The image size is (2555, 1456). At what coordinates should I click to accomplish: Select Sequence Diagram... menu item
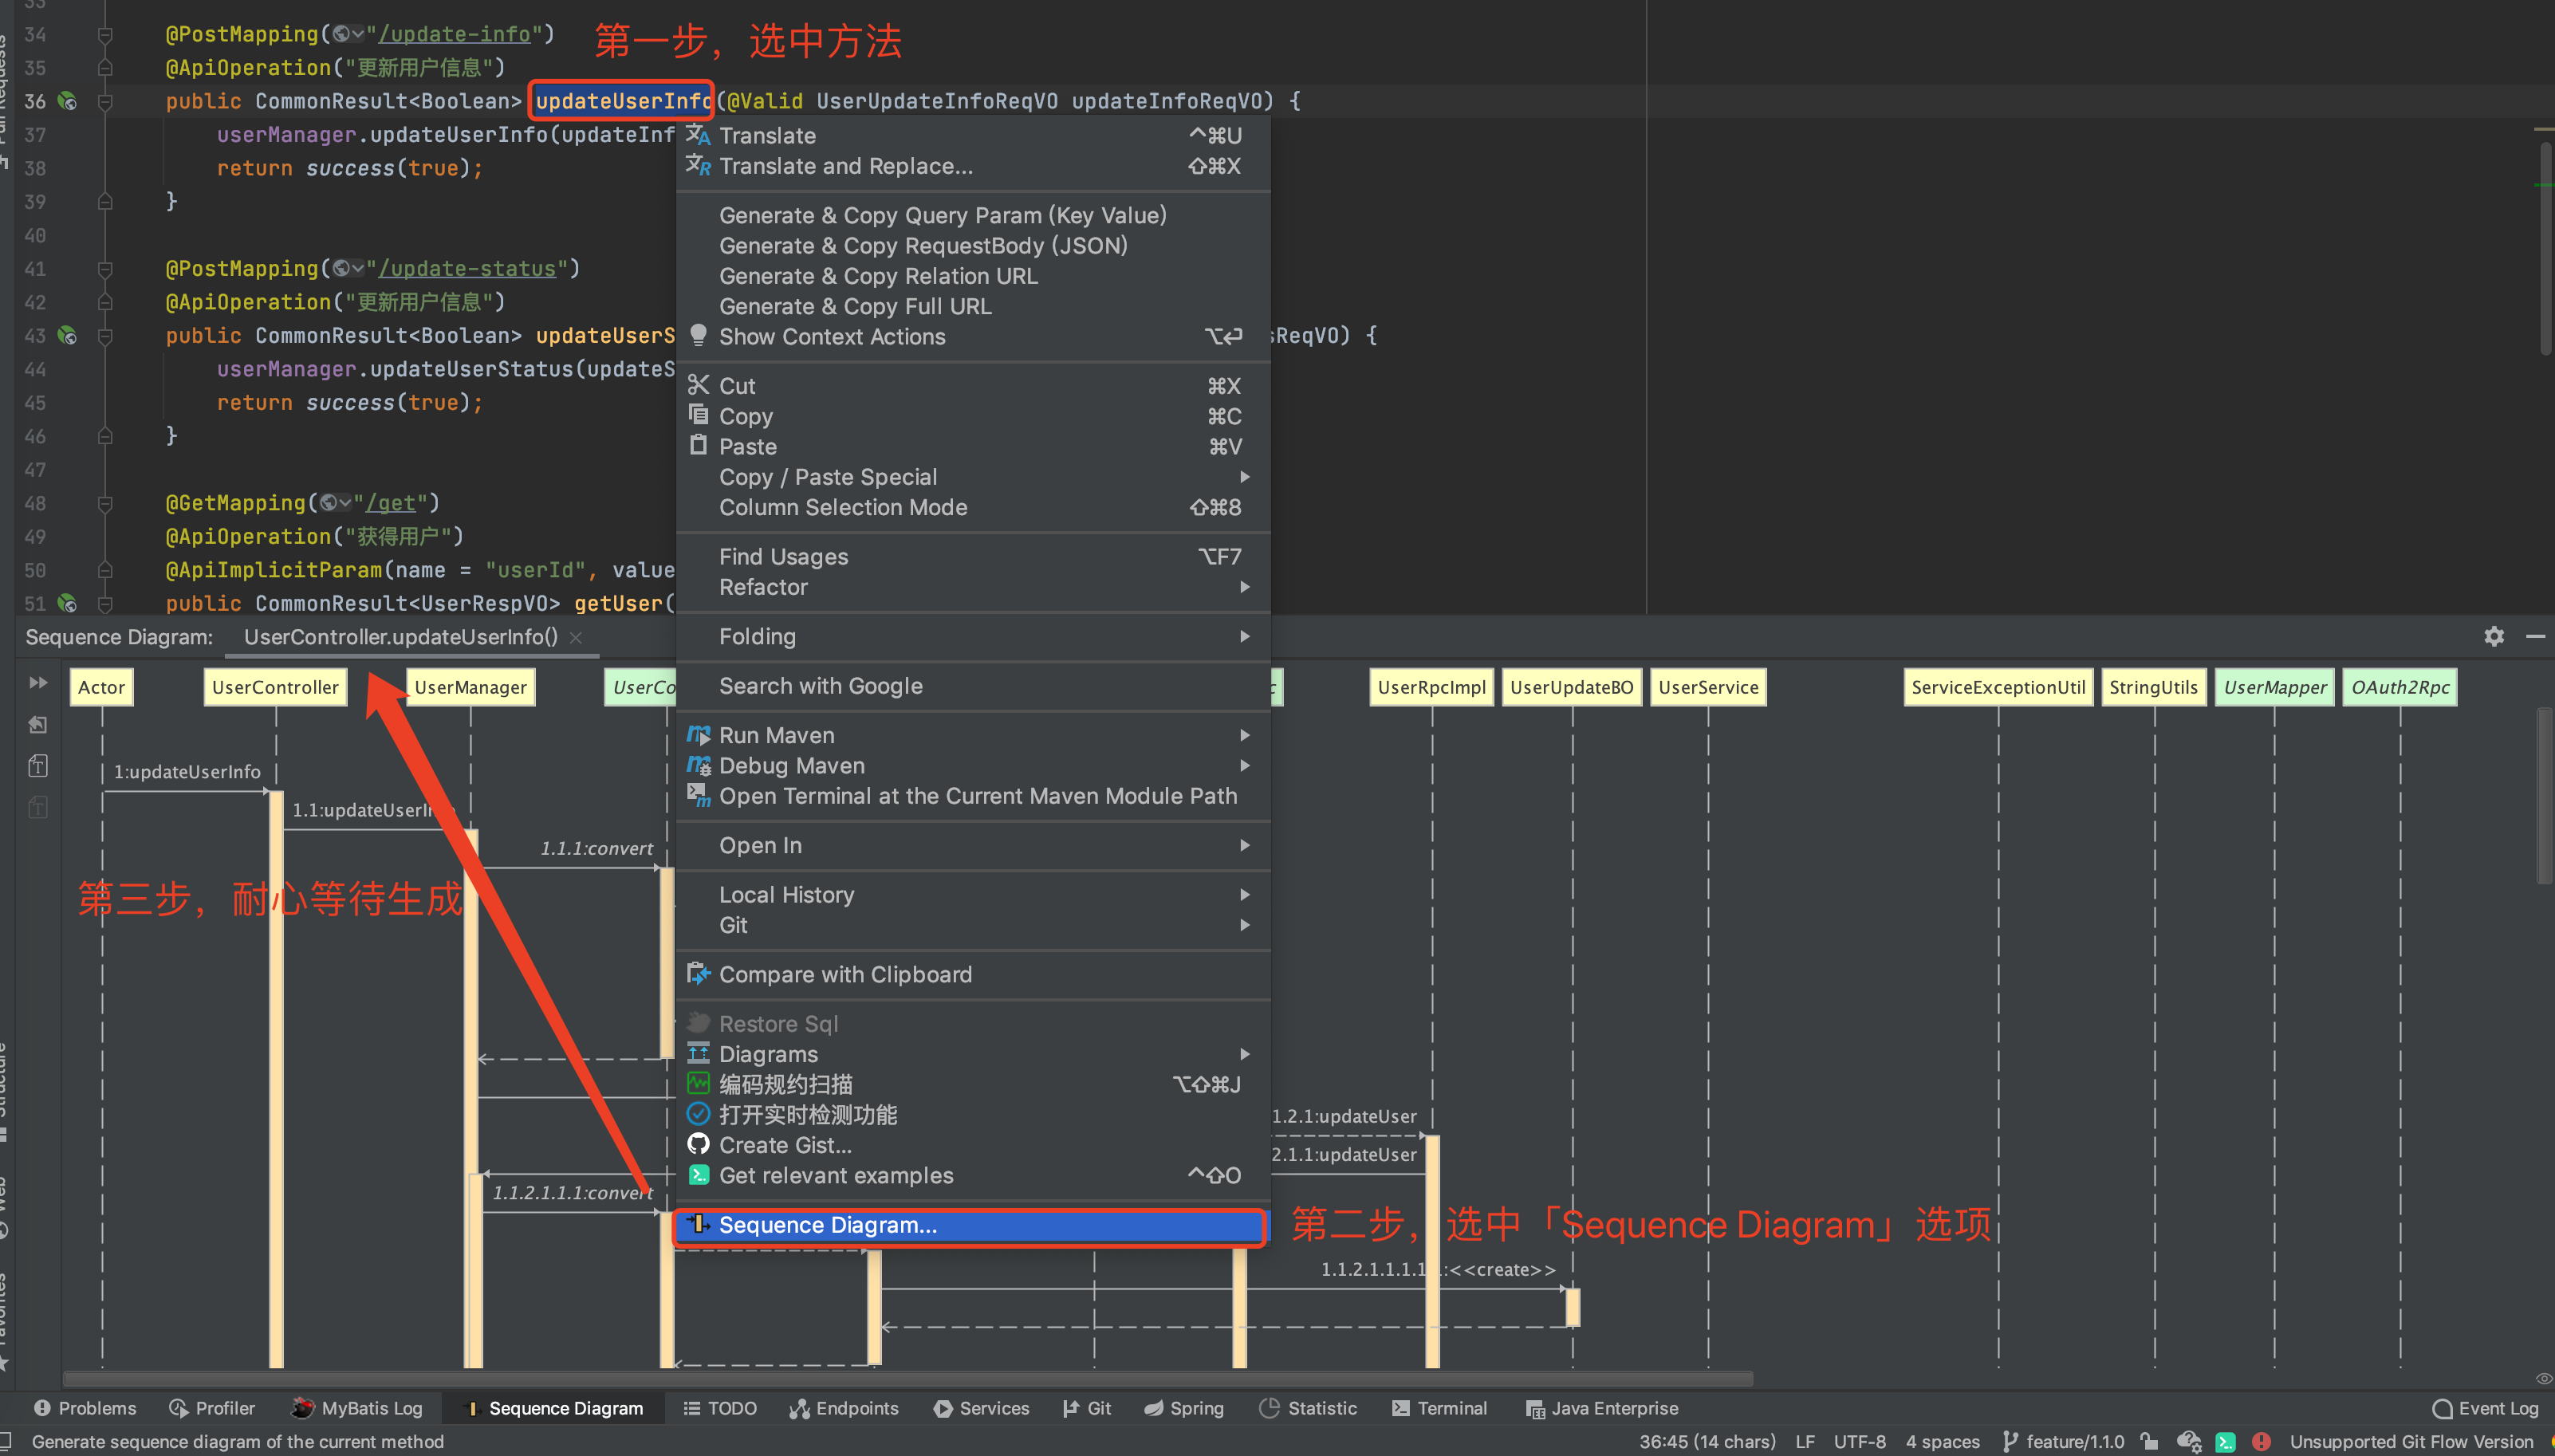coord(827,1225)
